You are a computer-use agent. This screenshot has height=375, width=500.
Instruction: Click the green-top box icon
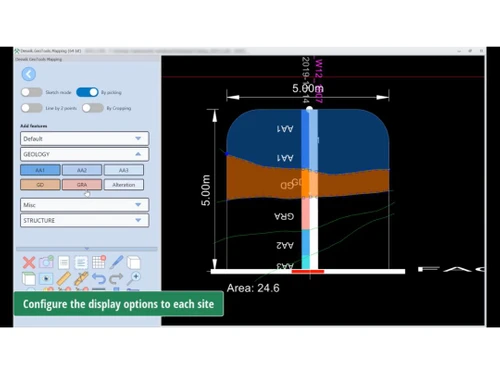coord(29,278)
